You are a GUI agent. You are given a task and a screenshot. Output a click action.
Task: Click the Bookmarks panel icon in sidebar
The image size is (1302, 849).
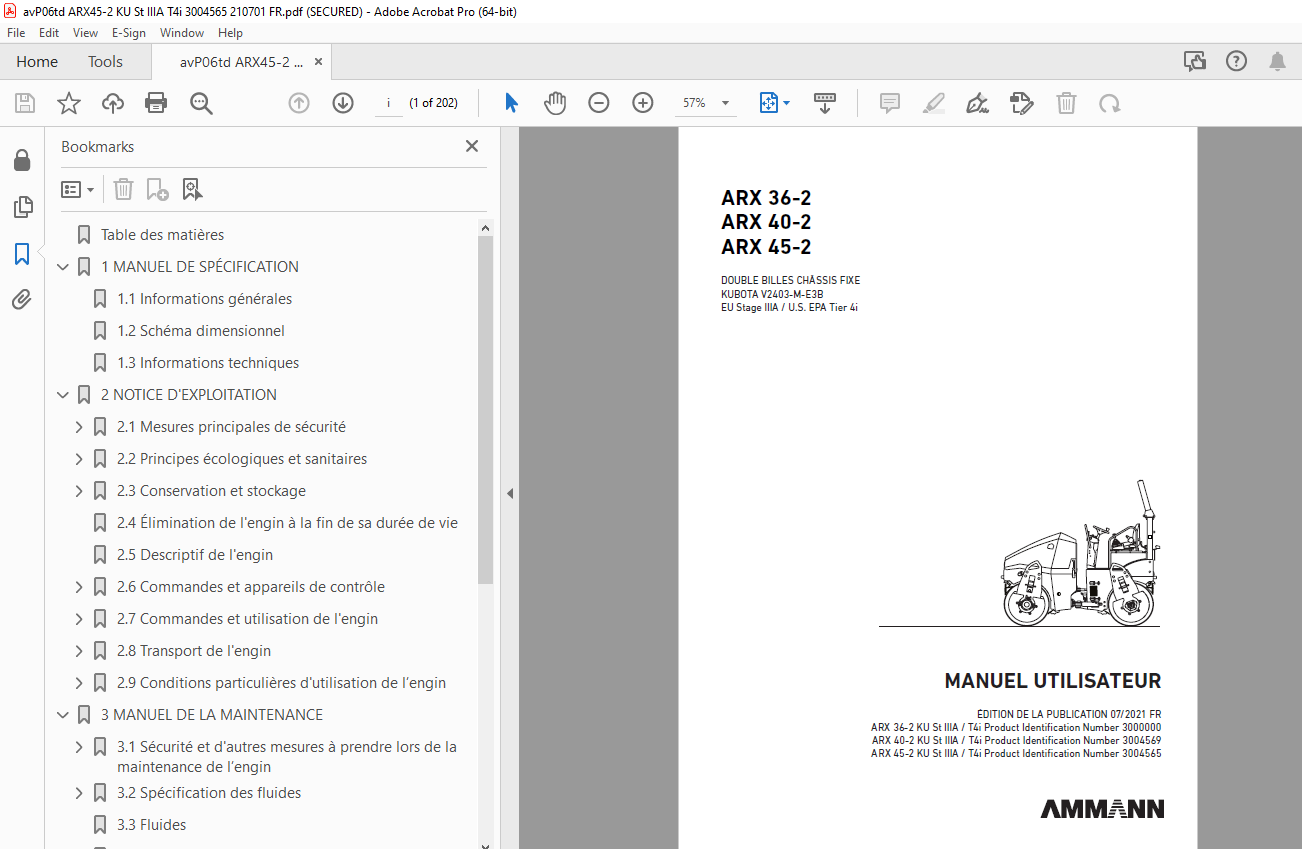(22, 254)
